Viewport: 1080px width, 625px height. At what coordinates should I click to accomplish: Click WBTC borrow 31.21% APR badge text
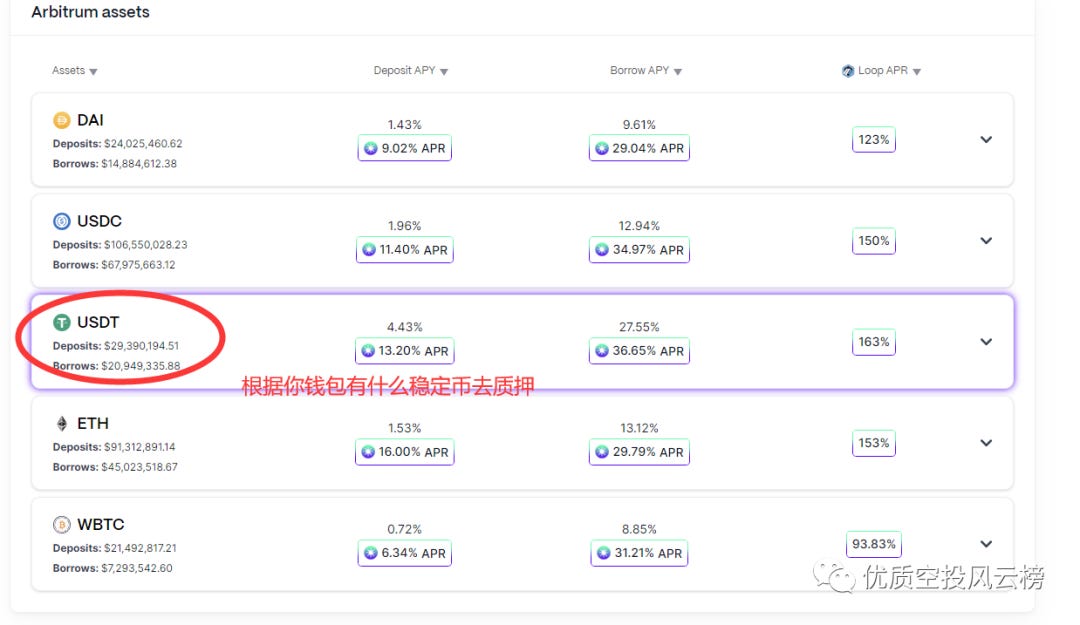[x=648, y=553]
